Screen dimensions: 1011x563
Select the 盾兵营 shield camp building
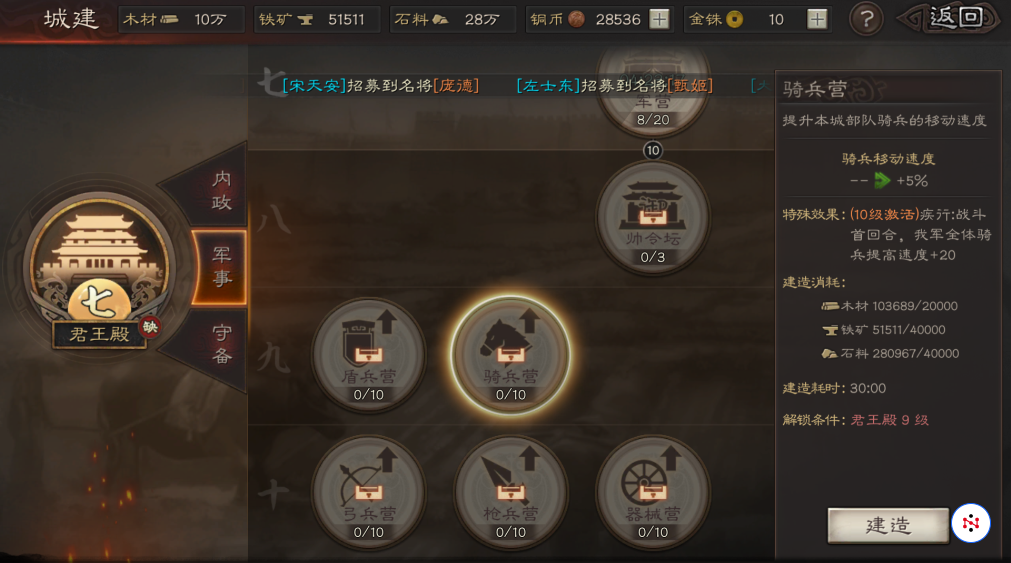368,355
